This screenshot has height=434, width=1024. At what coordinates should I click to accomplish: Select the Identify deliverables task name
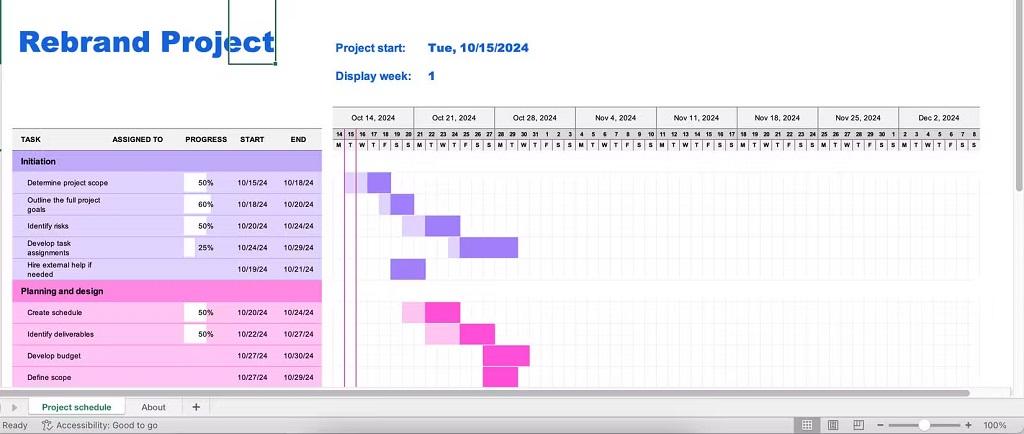point(61,334)
